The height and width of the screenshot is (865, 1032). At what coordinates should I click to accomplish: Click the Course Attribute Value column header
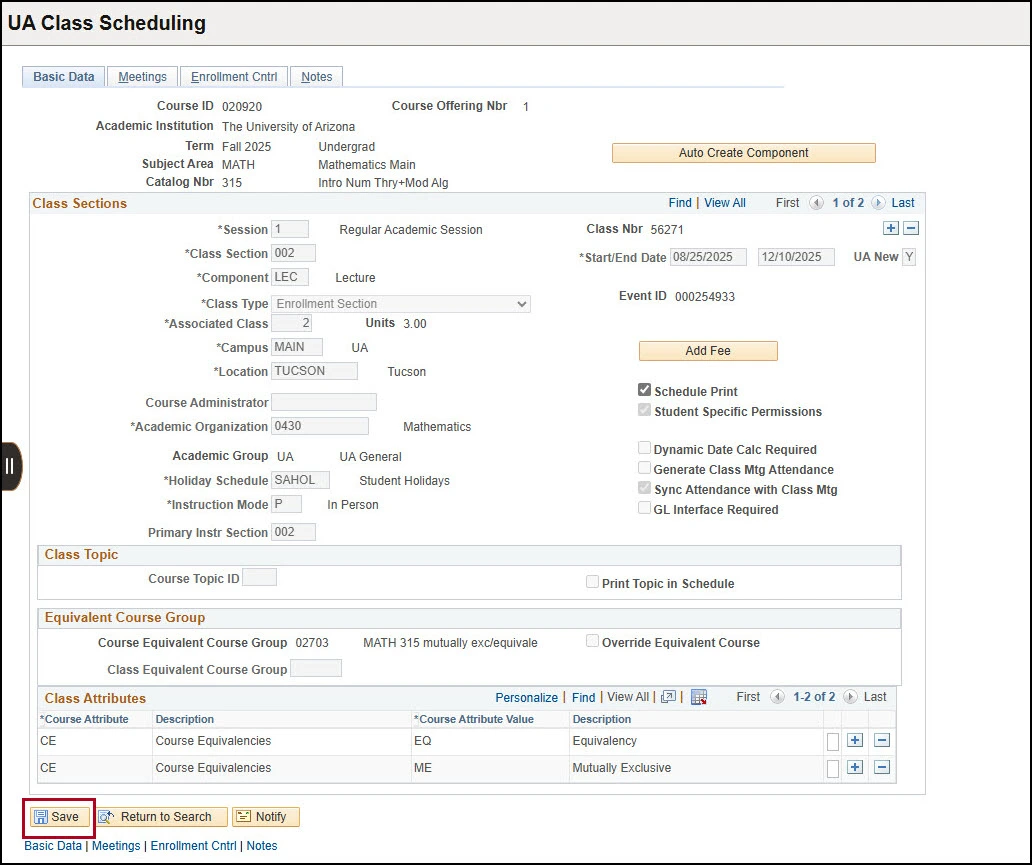[474, 719]
